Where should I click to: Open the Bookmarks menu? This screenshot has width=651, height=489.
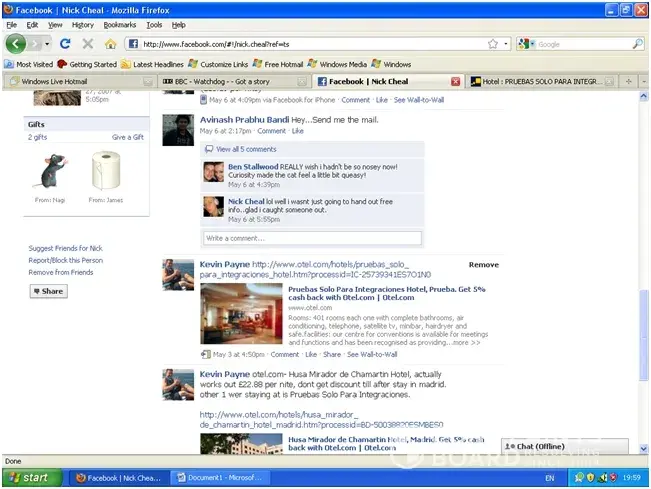[119, 24]
